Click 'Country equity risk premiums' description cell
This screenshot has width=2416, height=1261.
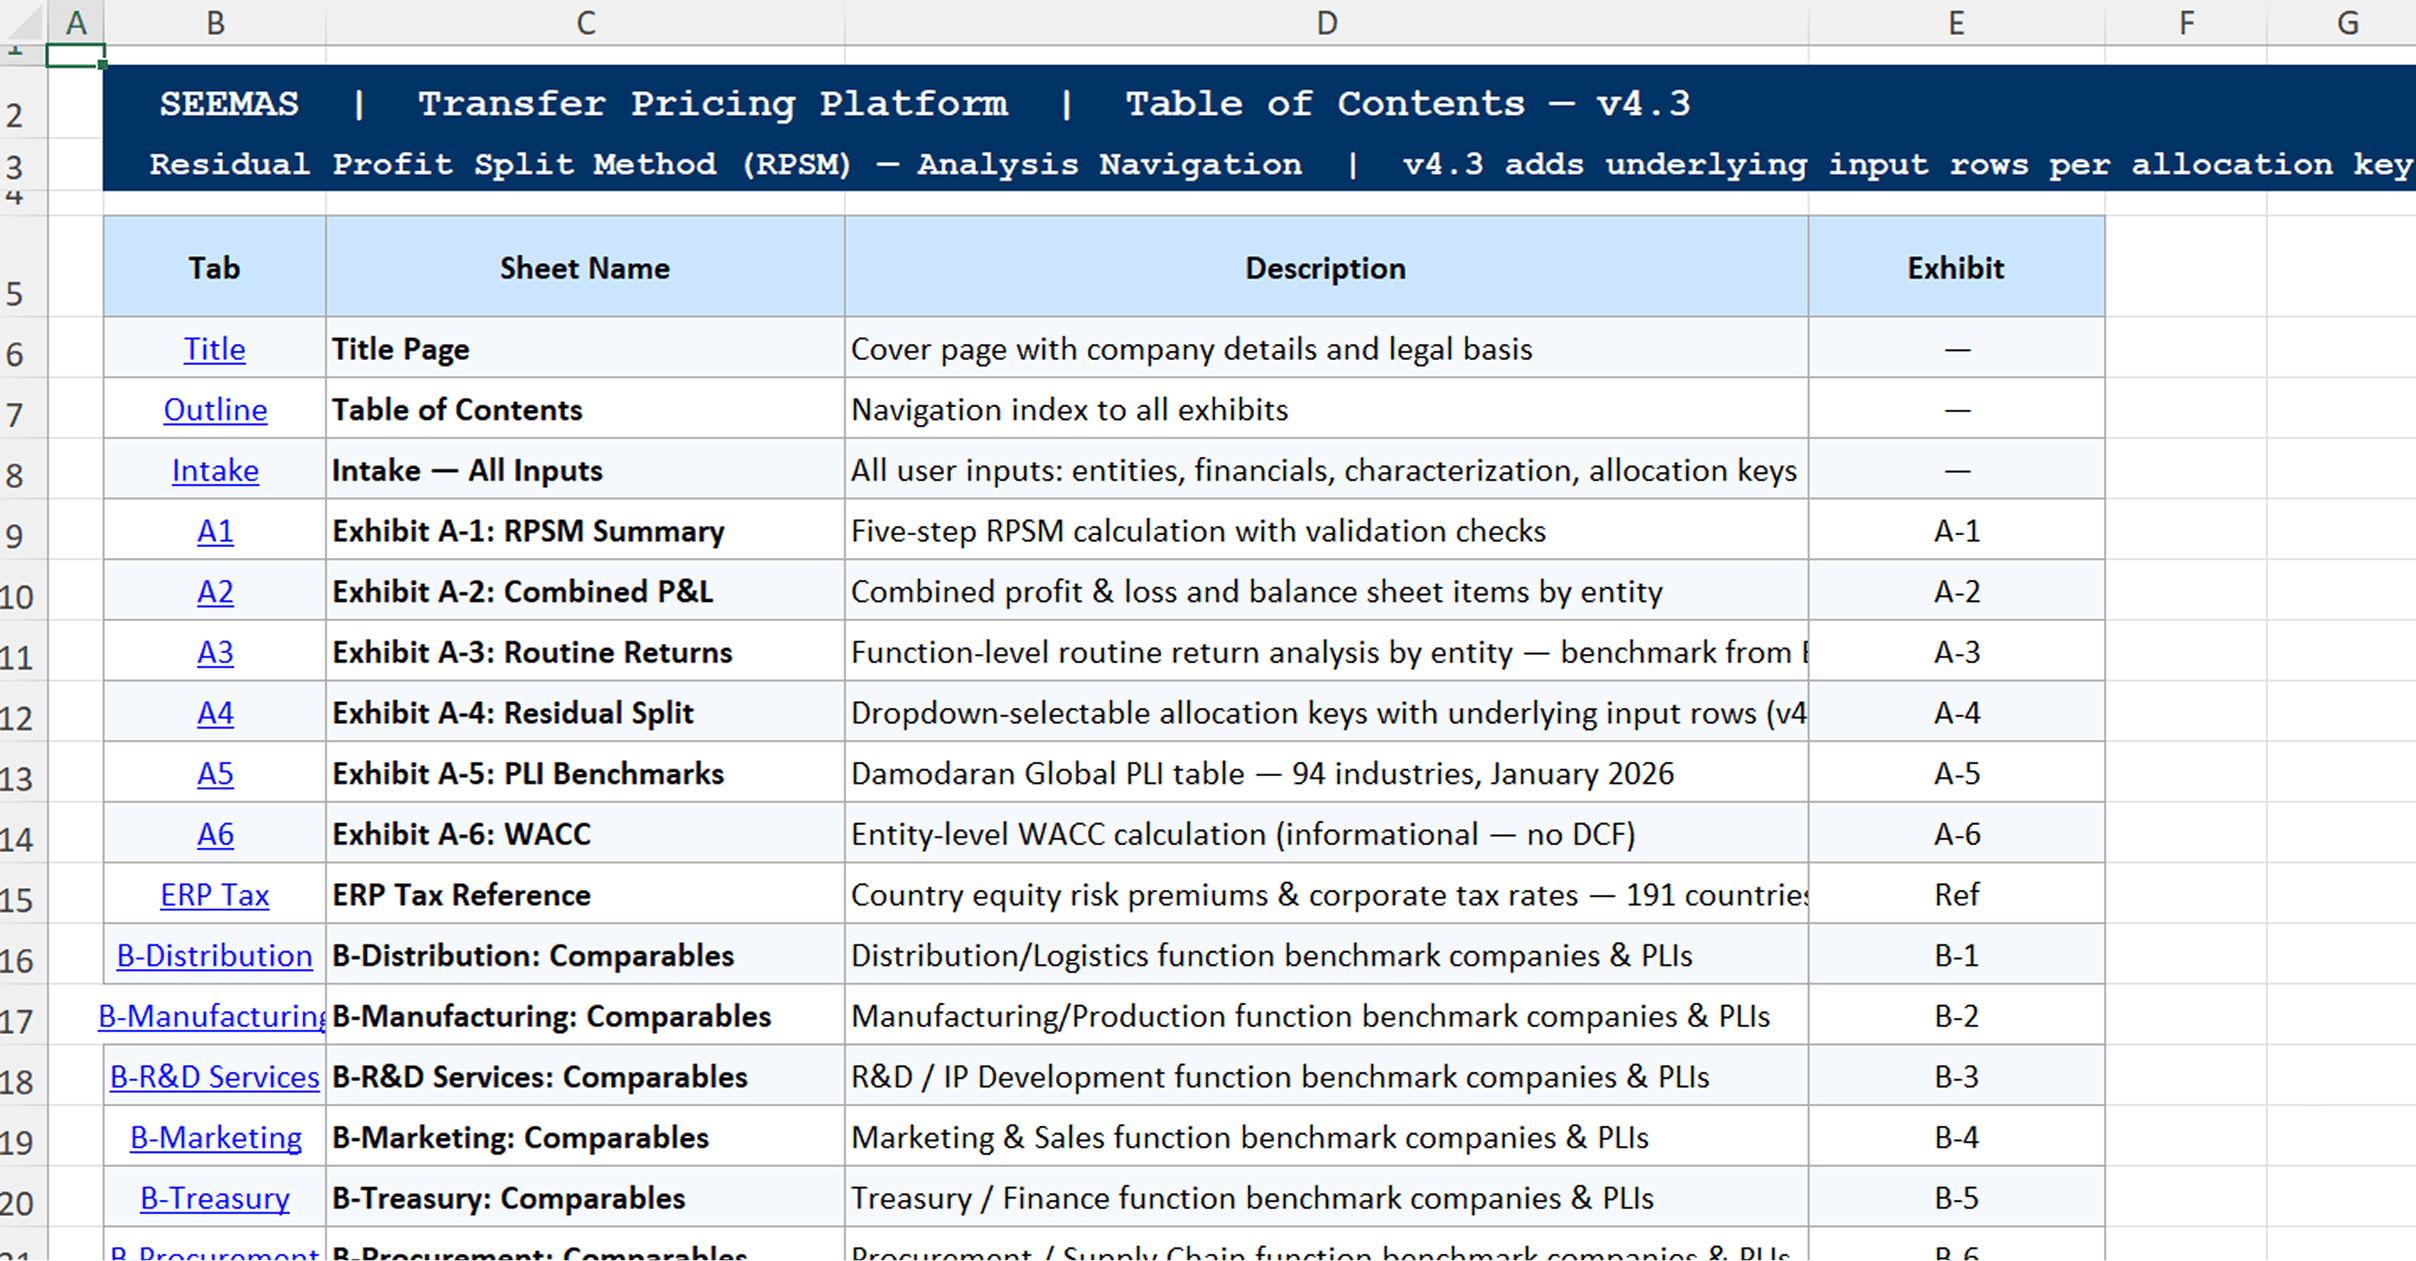pos(1326,894)
